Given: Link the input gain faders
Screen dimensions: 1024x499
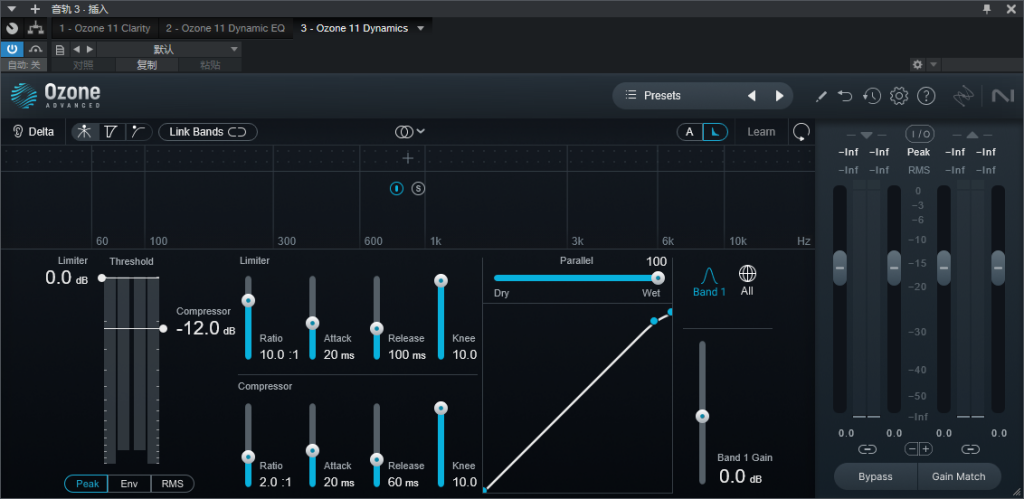Looking at the screenshot, I should coord(867,449).
